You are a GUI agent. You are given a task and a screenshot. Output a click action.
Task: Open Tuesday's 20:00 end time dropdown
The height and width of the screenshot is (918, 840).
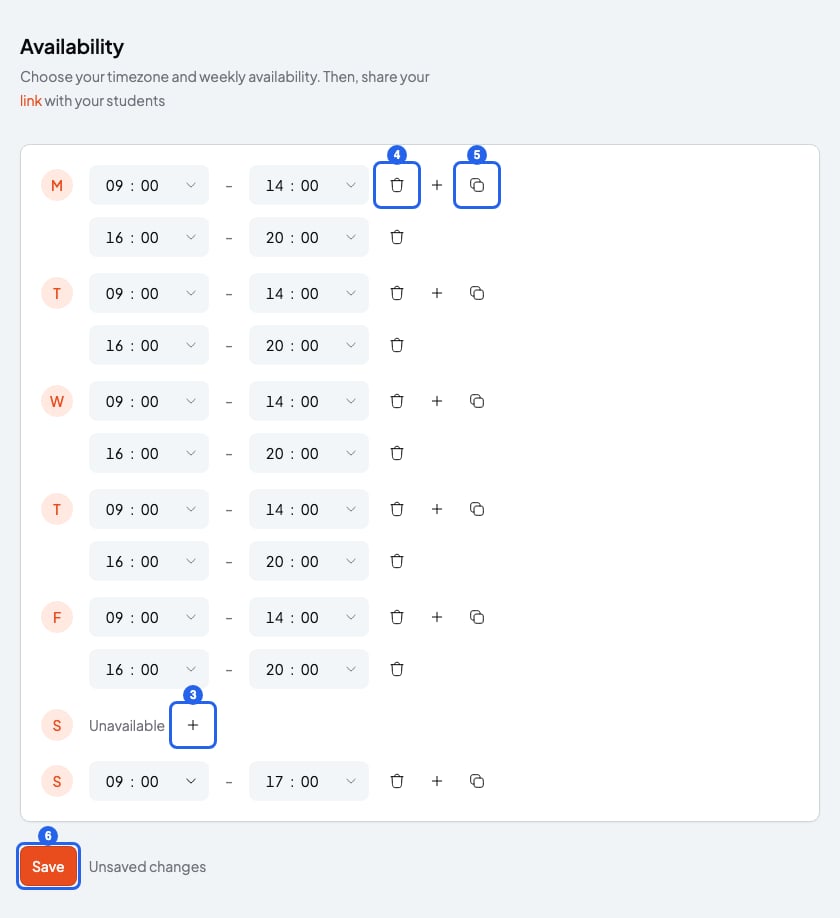click(x=308, y=345)
